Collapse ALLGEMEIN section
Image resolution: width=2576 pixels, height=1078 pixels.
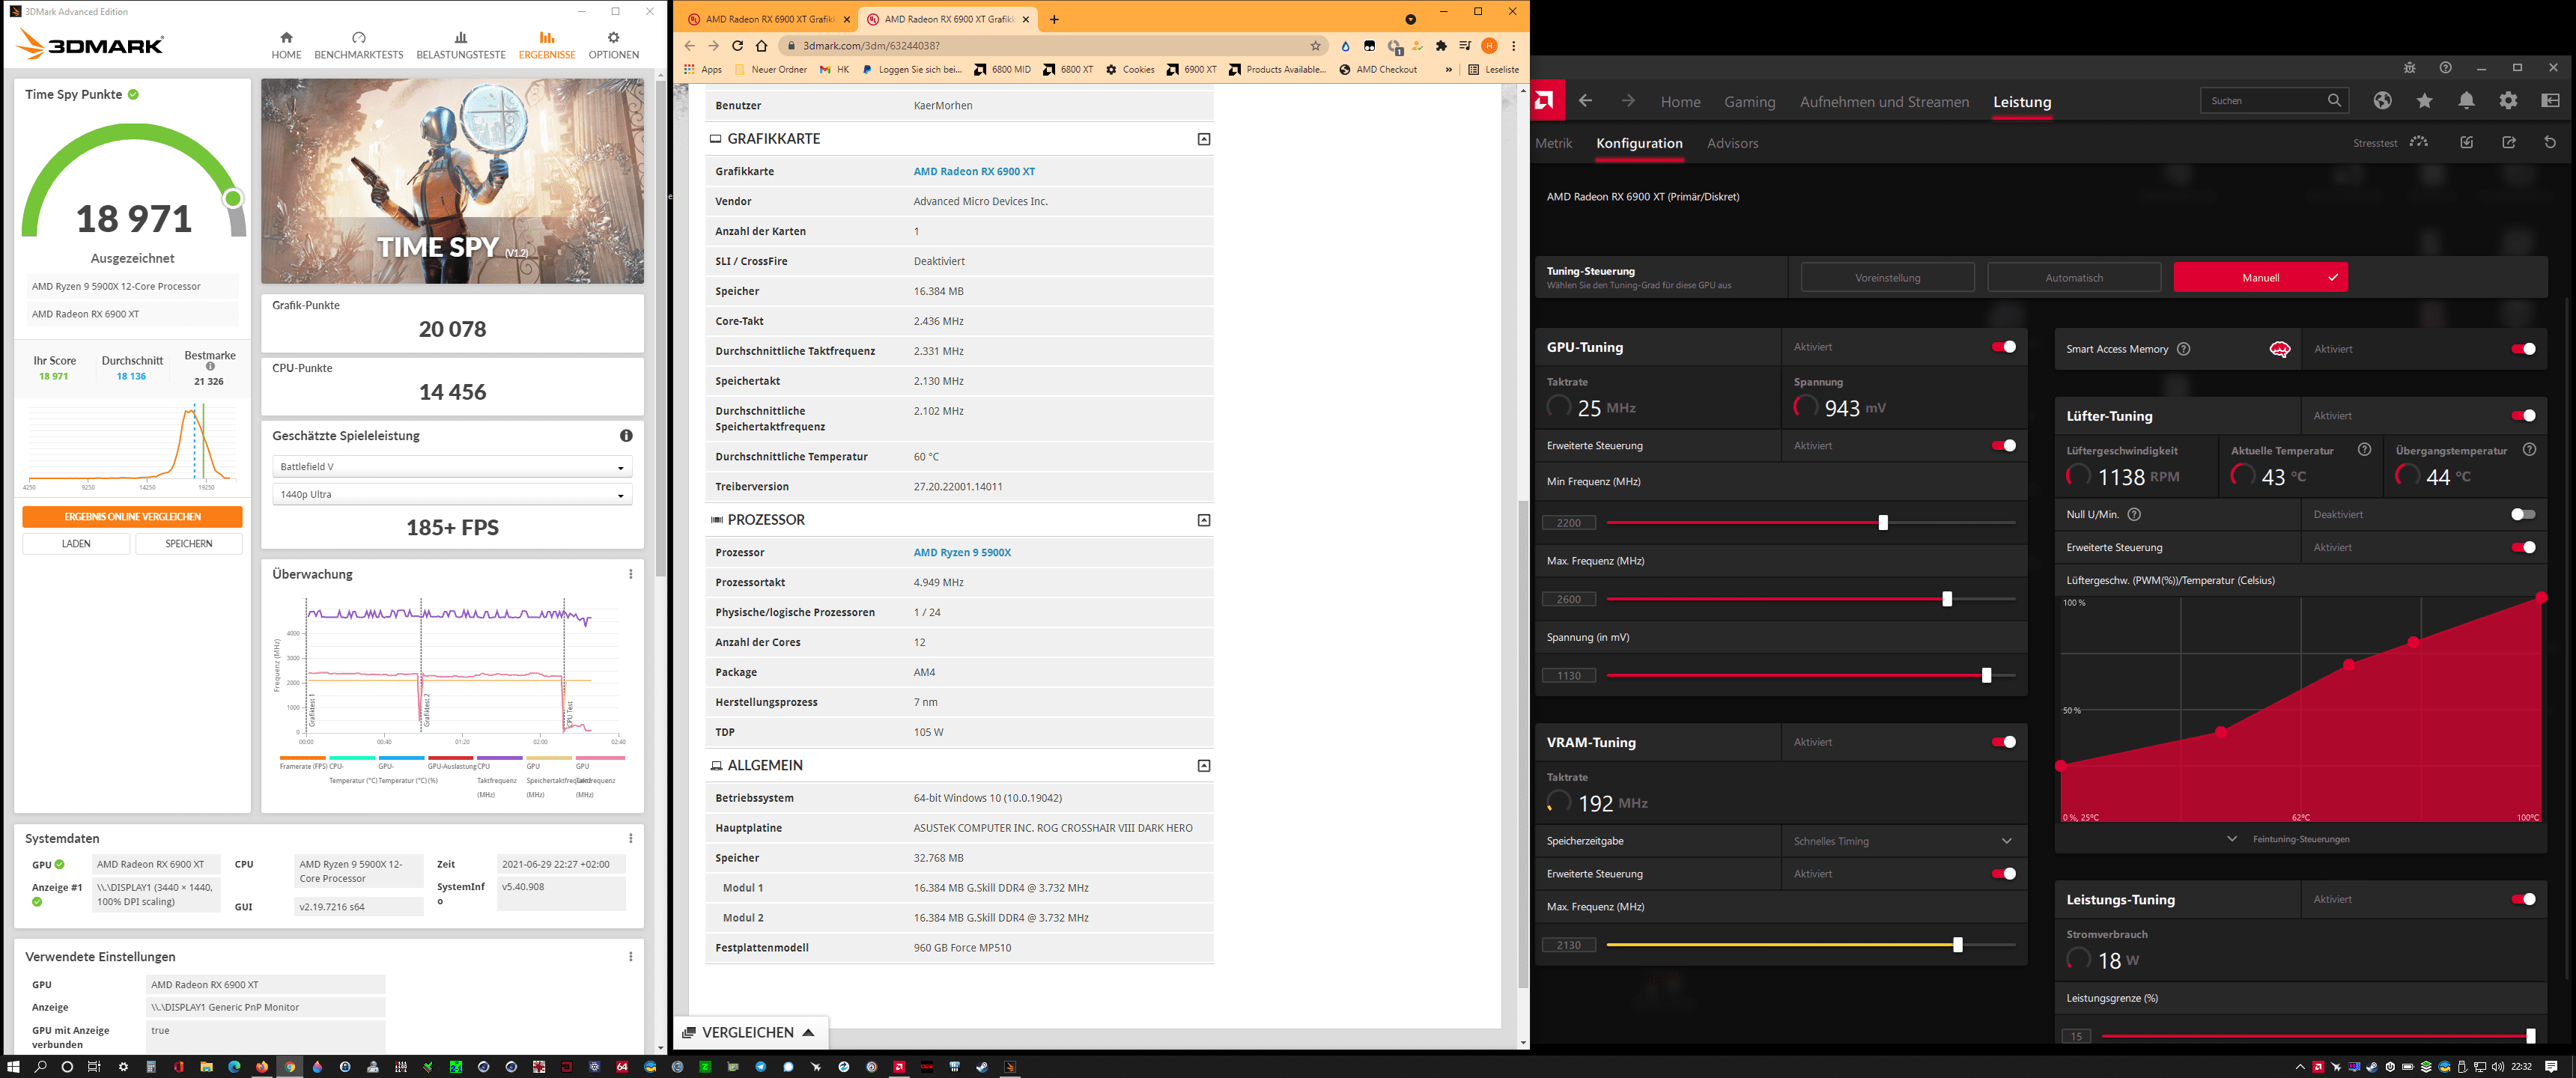(x=1204, y=766)
